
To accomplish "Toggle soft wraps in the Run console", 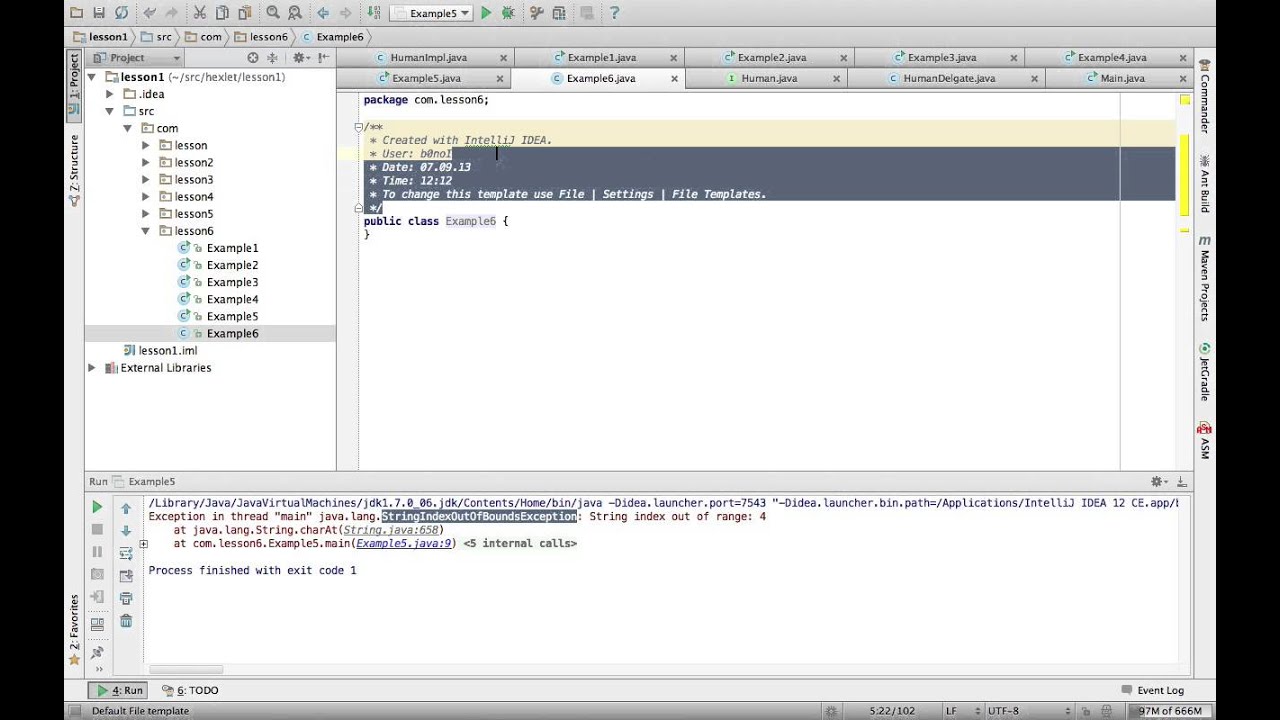I will [x=126, y=553].
